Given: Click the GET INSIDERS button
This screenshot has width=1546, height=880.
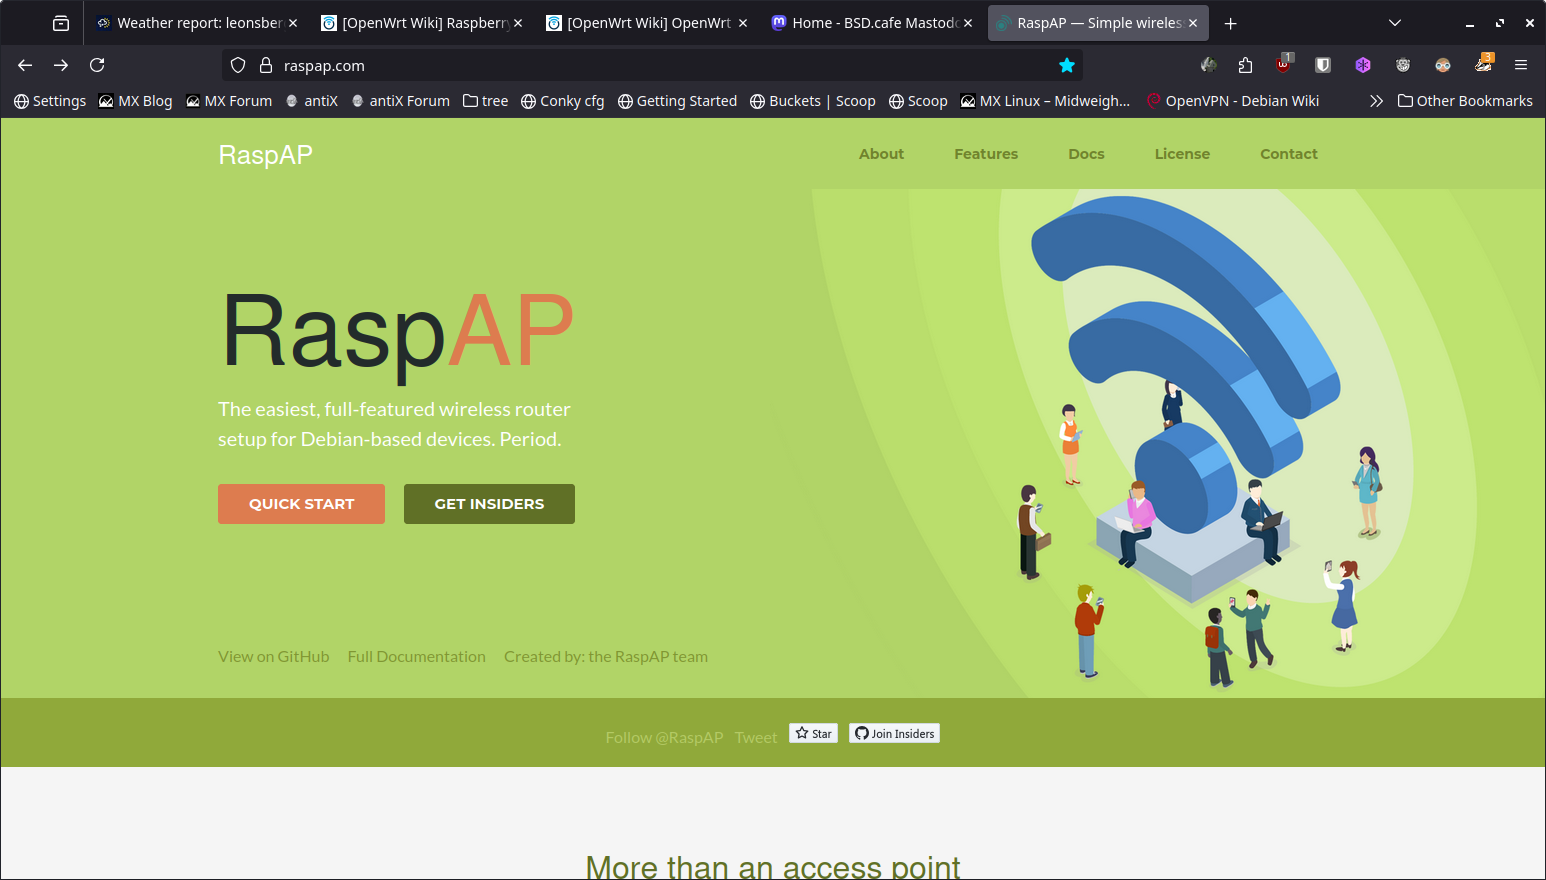Looking at the screenshot, I should tap(489, 504).
